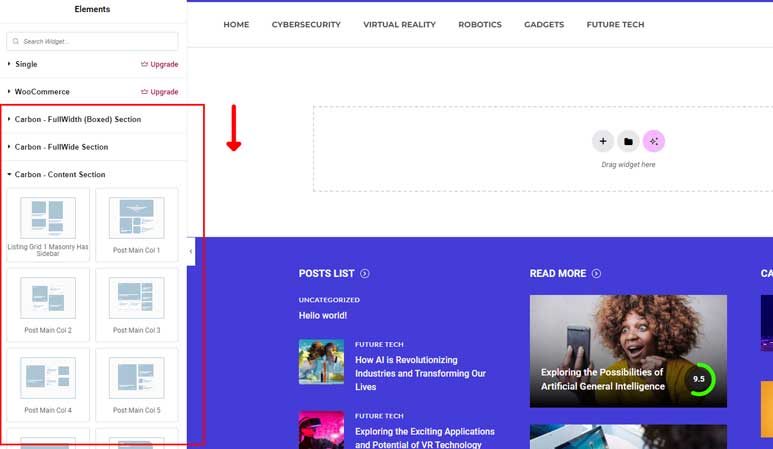Select Listing Grid 1 Masonry Has Sidebar widget
Viewport: 773px width, 449px height.
pyautogui.click(x=48, y=225)
